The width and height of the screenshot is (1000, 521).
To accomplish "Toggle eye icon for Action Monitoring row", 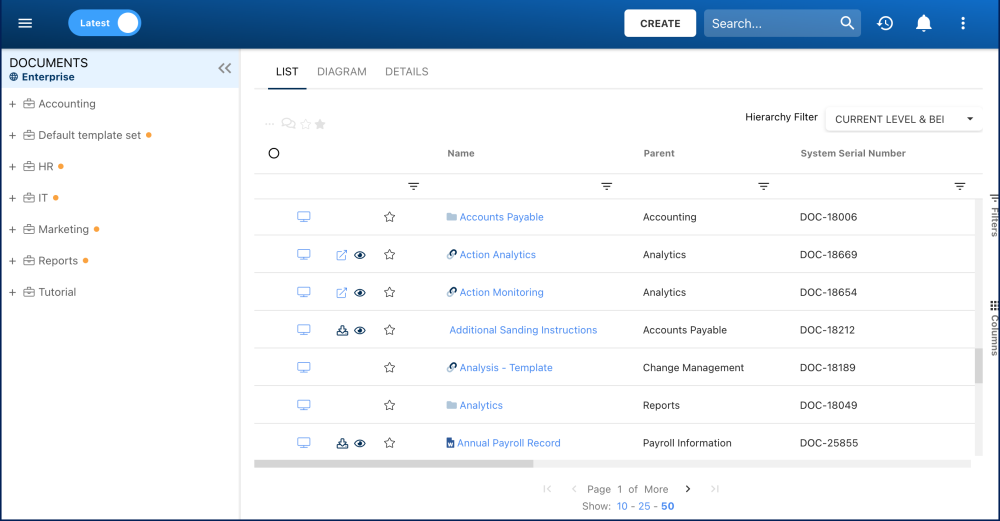I will point(360,293).
